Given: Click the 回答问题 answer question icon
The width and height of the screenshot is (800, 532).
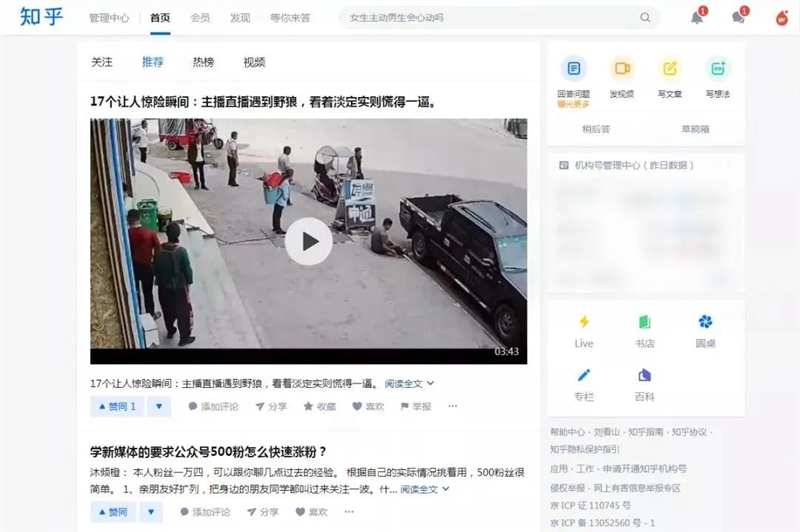Looking at the screenshot, I should 573,68.
